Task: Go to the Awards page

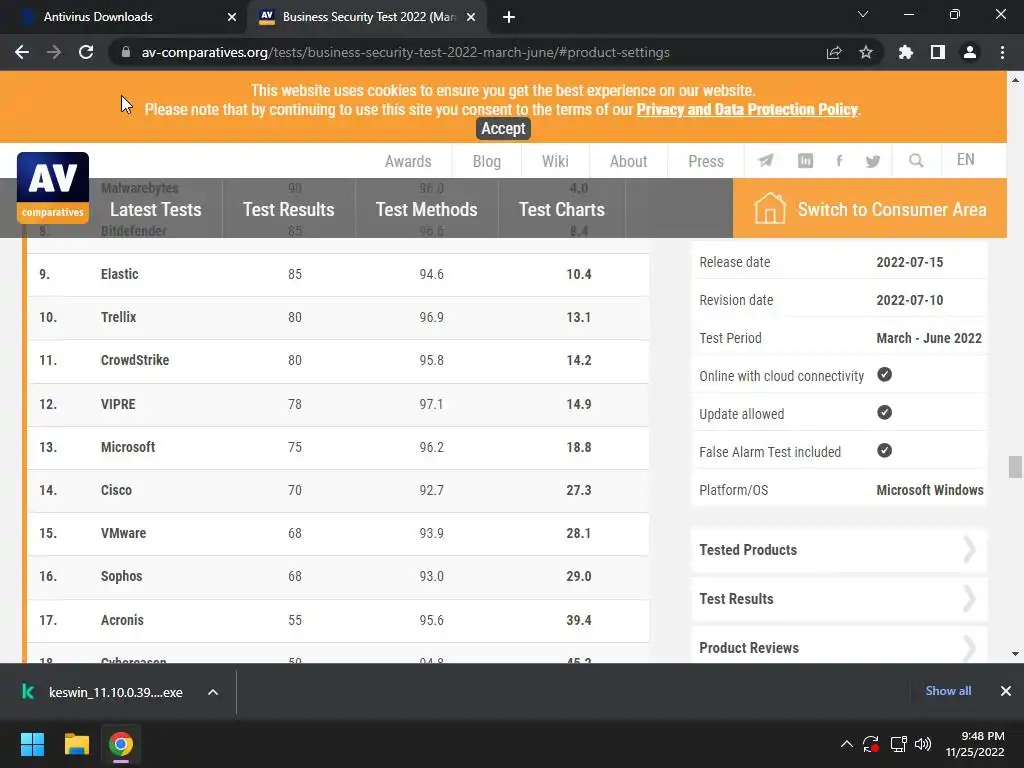Action: [x=408, y=161]
